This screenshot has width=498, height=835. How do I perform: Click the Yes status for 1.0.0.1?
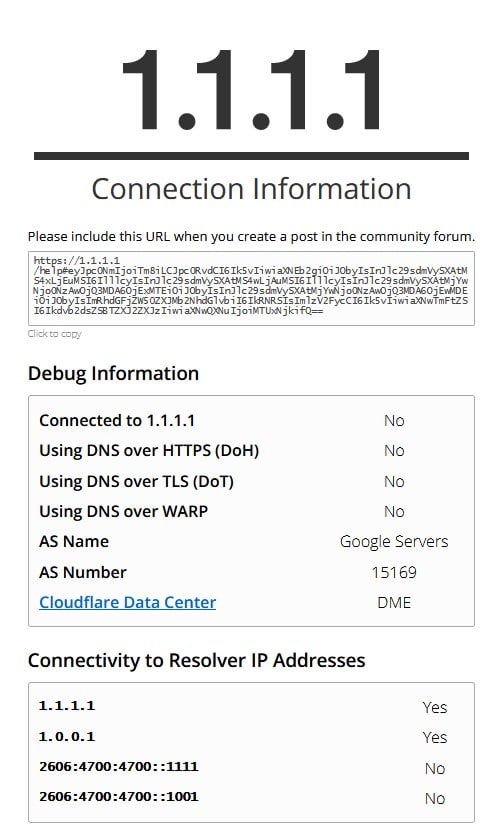pyautogui.click(x=435, y=738)
